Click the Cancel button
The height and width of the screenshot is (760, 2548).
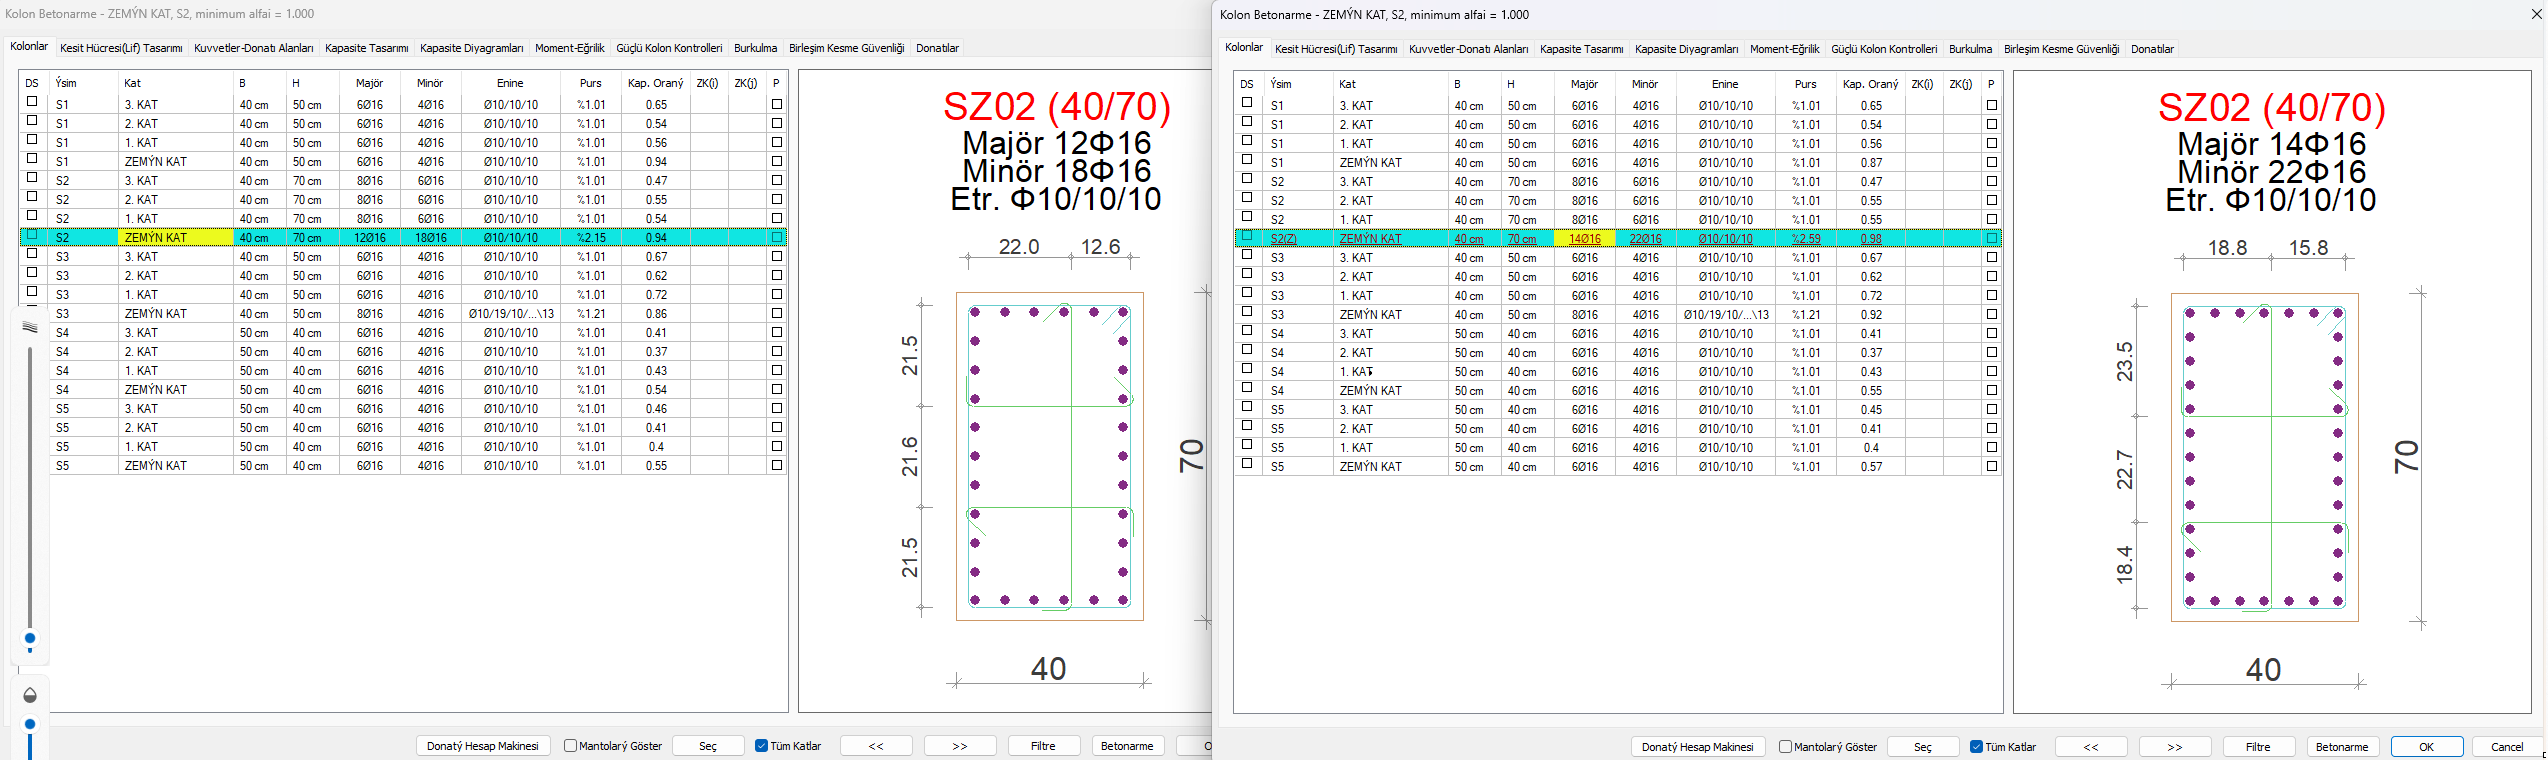(2507, 747)
